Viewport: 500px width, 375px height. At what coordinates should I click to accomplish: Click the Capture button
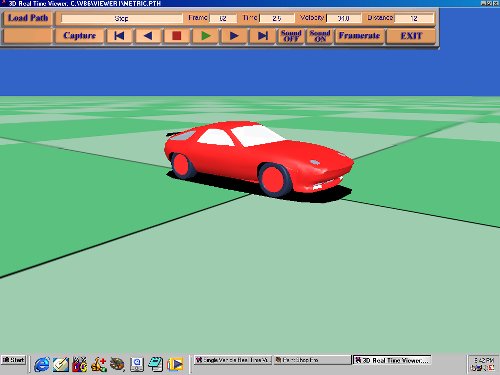tap(79, 36)
